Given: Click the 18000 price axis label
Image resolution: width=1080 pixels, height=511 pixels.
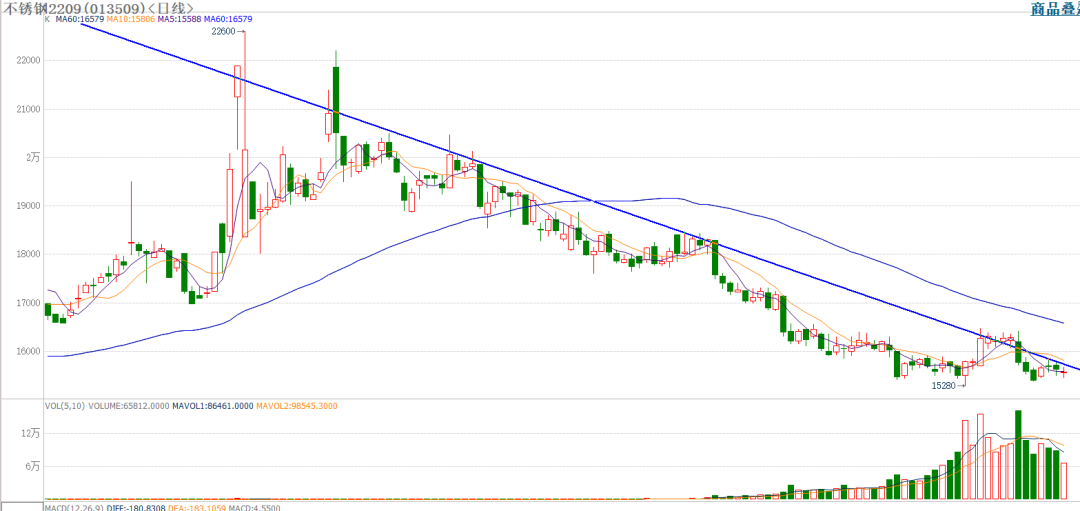Looking at the screenshot, I should coord(28,254).
